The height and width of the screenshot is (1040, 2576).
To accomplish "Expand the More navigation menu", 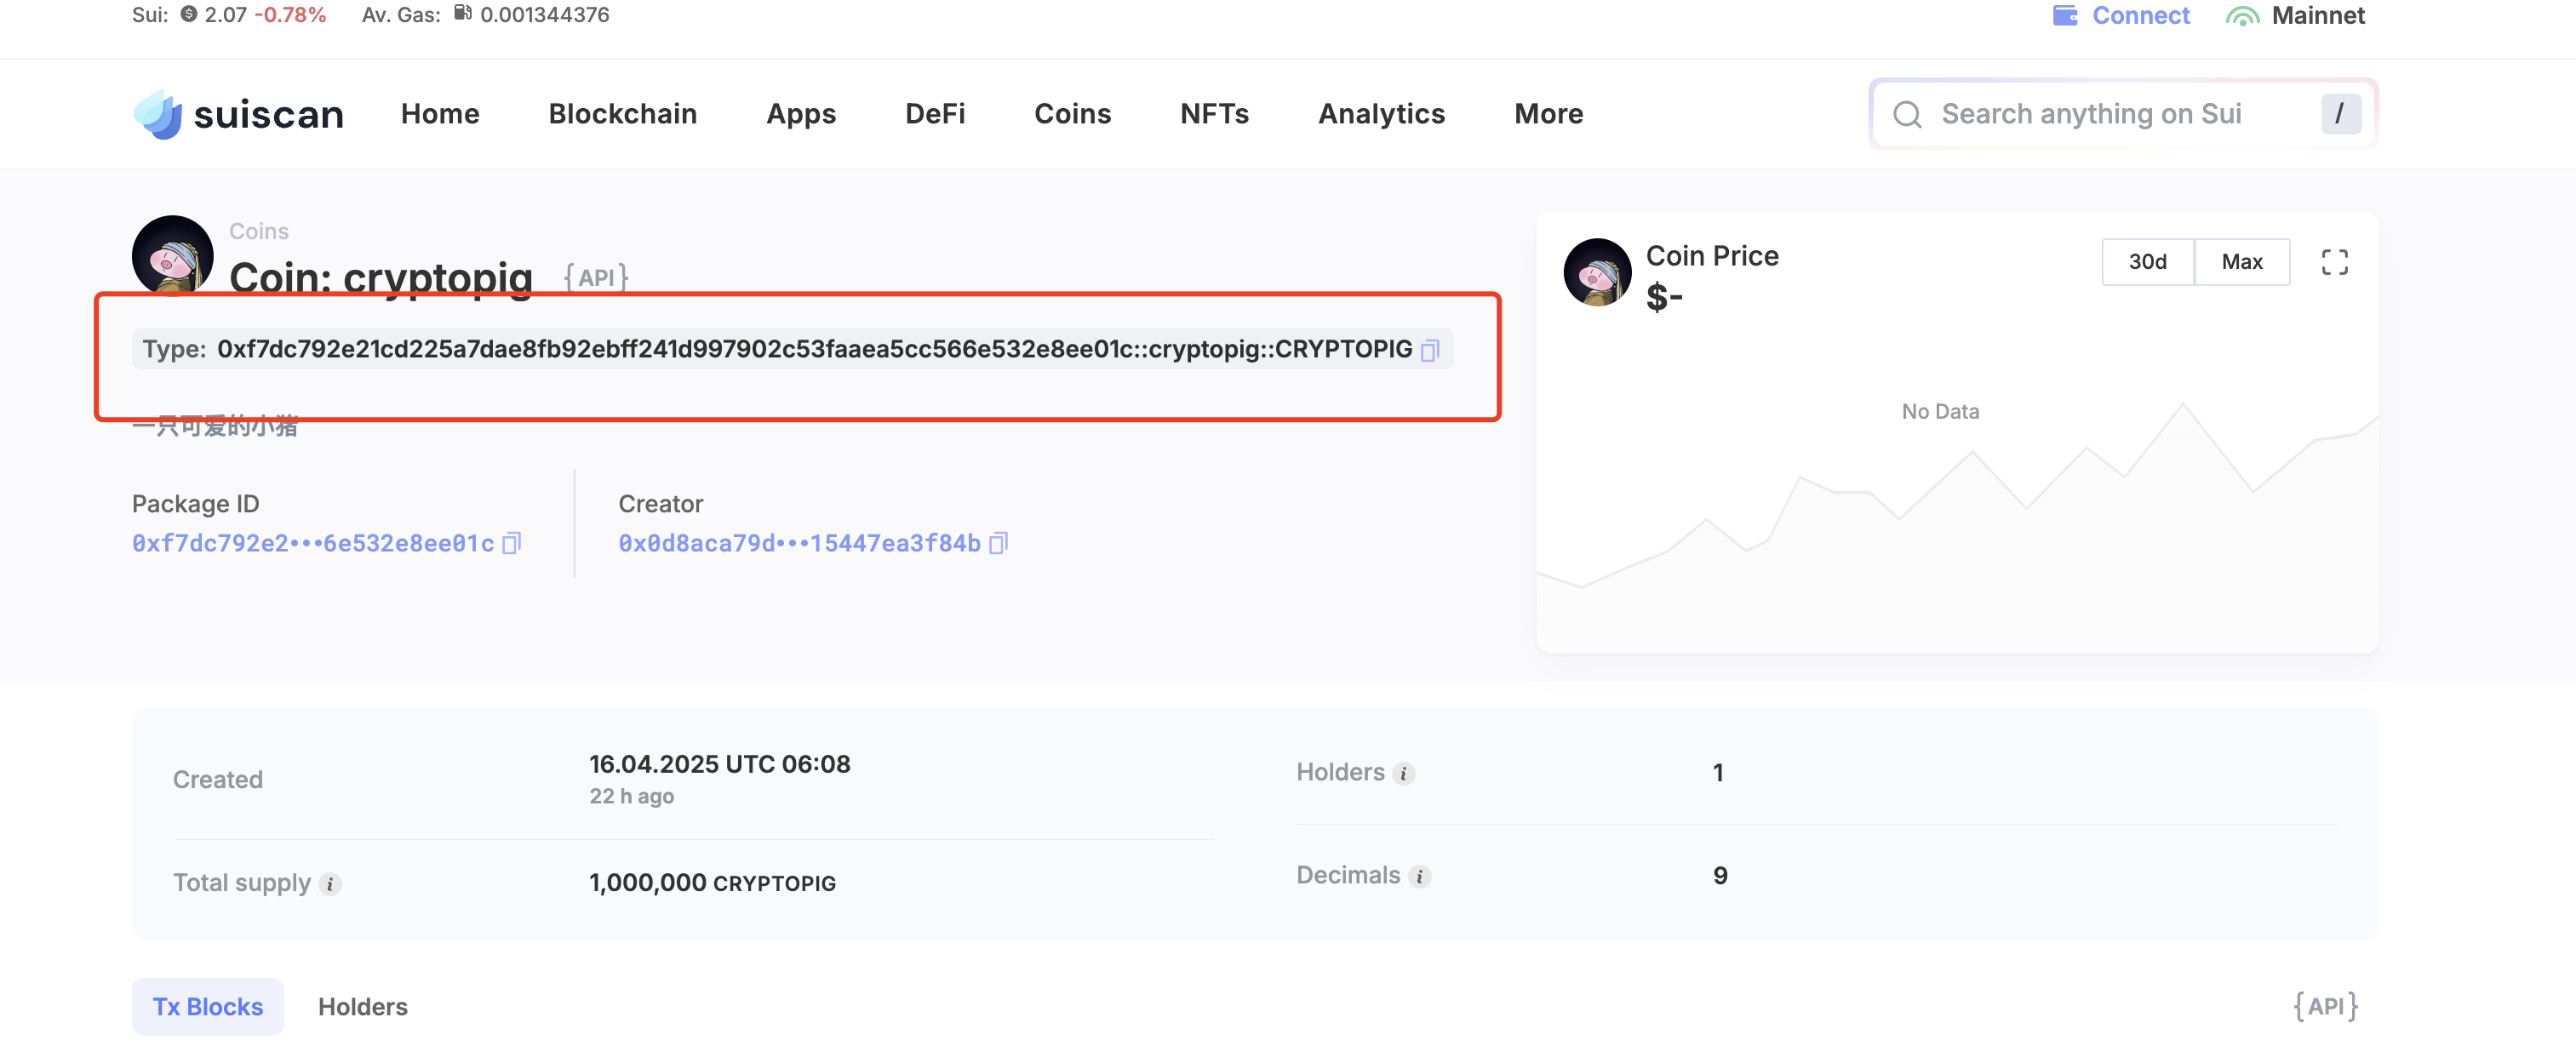I will 1548,114.
